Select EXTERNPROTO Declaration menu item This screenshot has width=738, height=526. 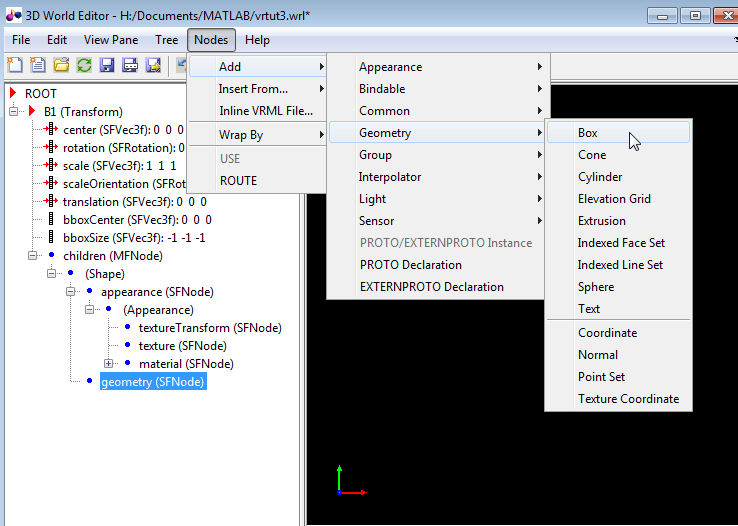pos(438,287)
